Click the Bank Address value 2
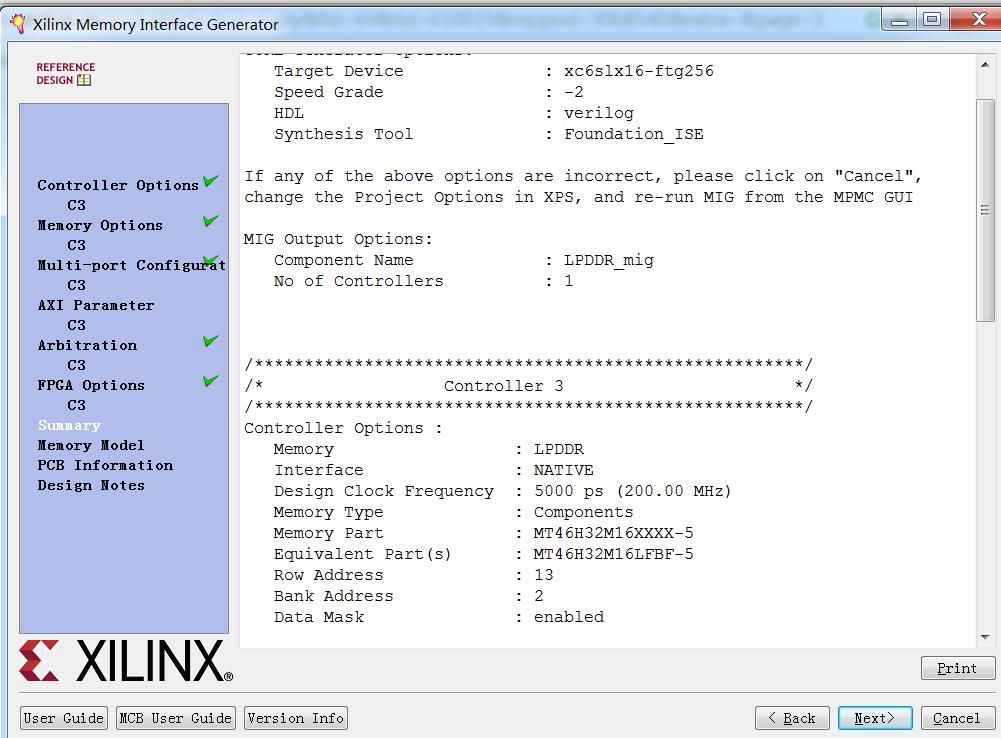 click(539, 596)
